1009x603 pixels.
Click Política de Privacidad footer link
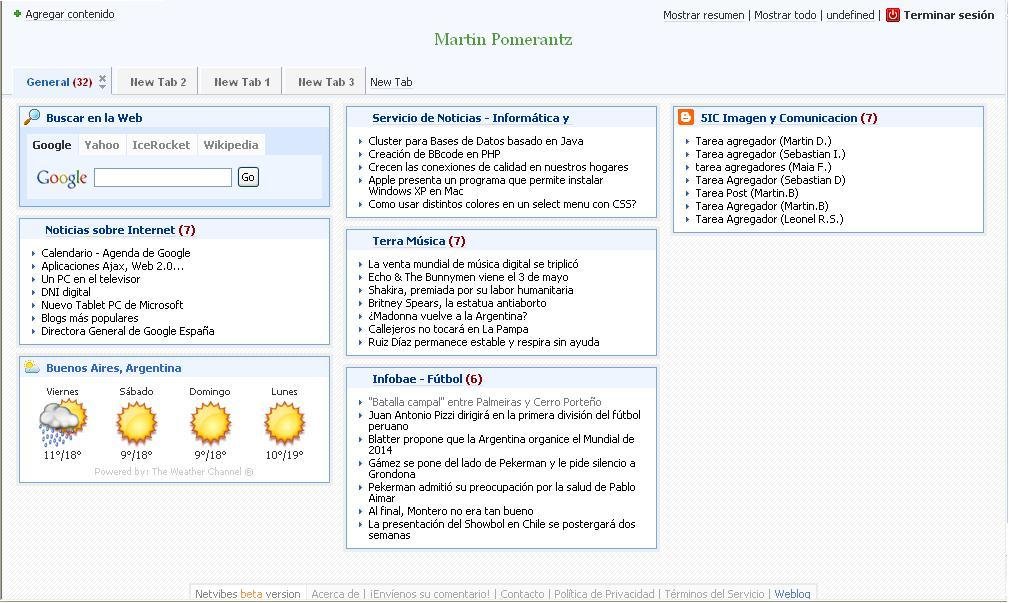[604, 593]
